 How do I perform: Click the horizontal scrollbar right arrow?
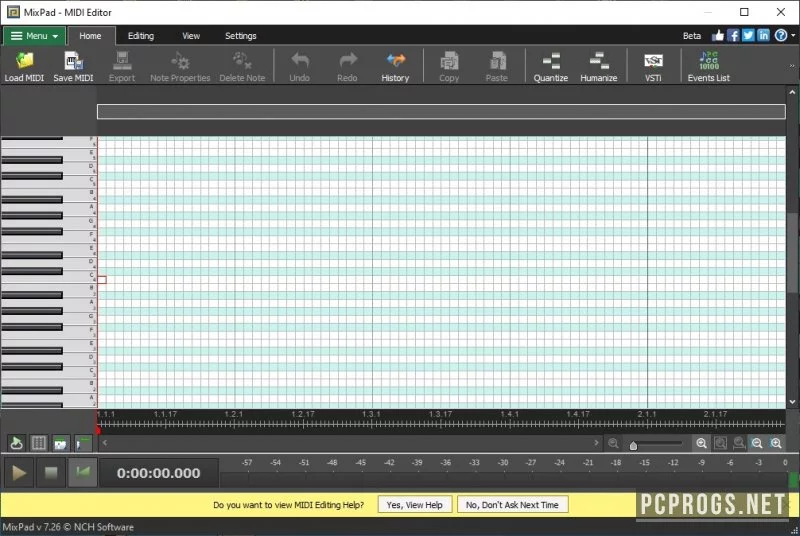point(596,443)
